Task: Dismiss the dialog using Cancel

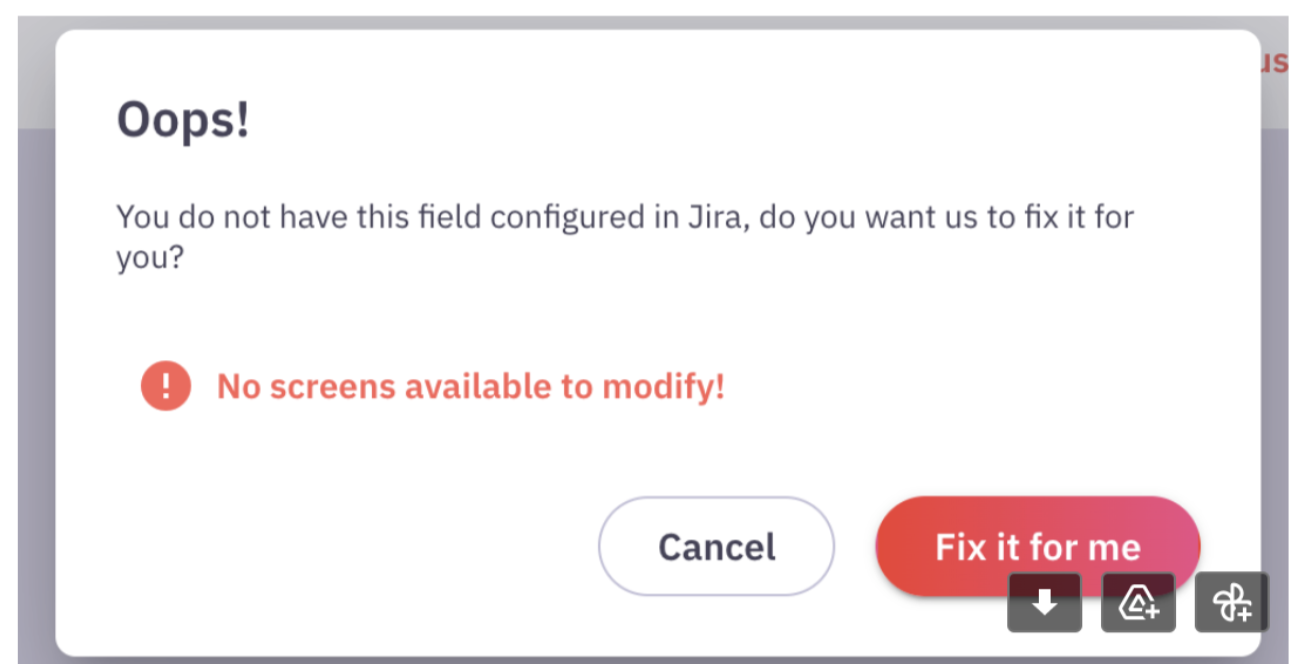Action: coord(715,546)
